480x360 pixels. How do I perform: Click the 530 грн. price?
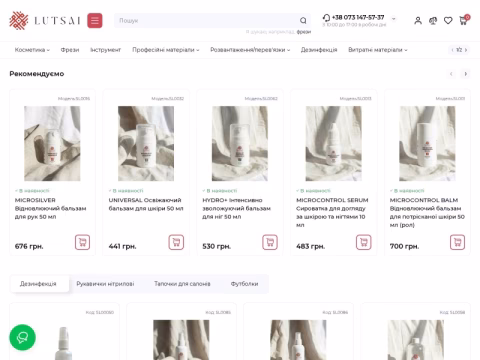pos(216,246)
